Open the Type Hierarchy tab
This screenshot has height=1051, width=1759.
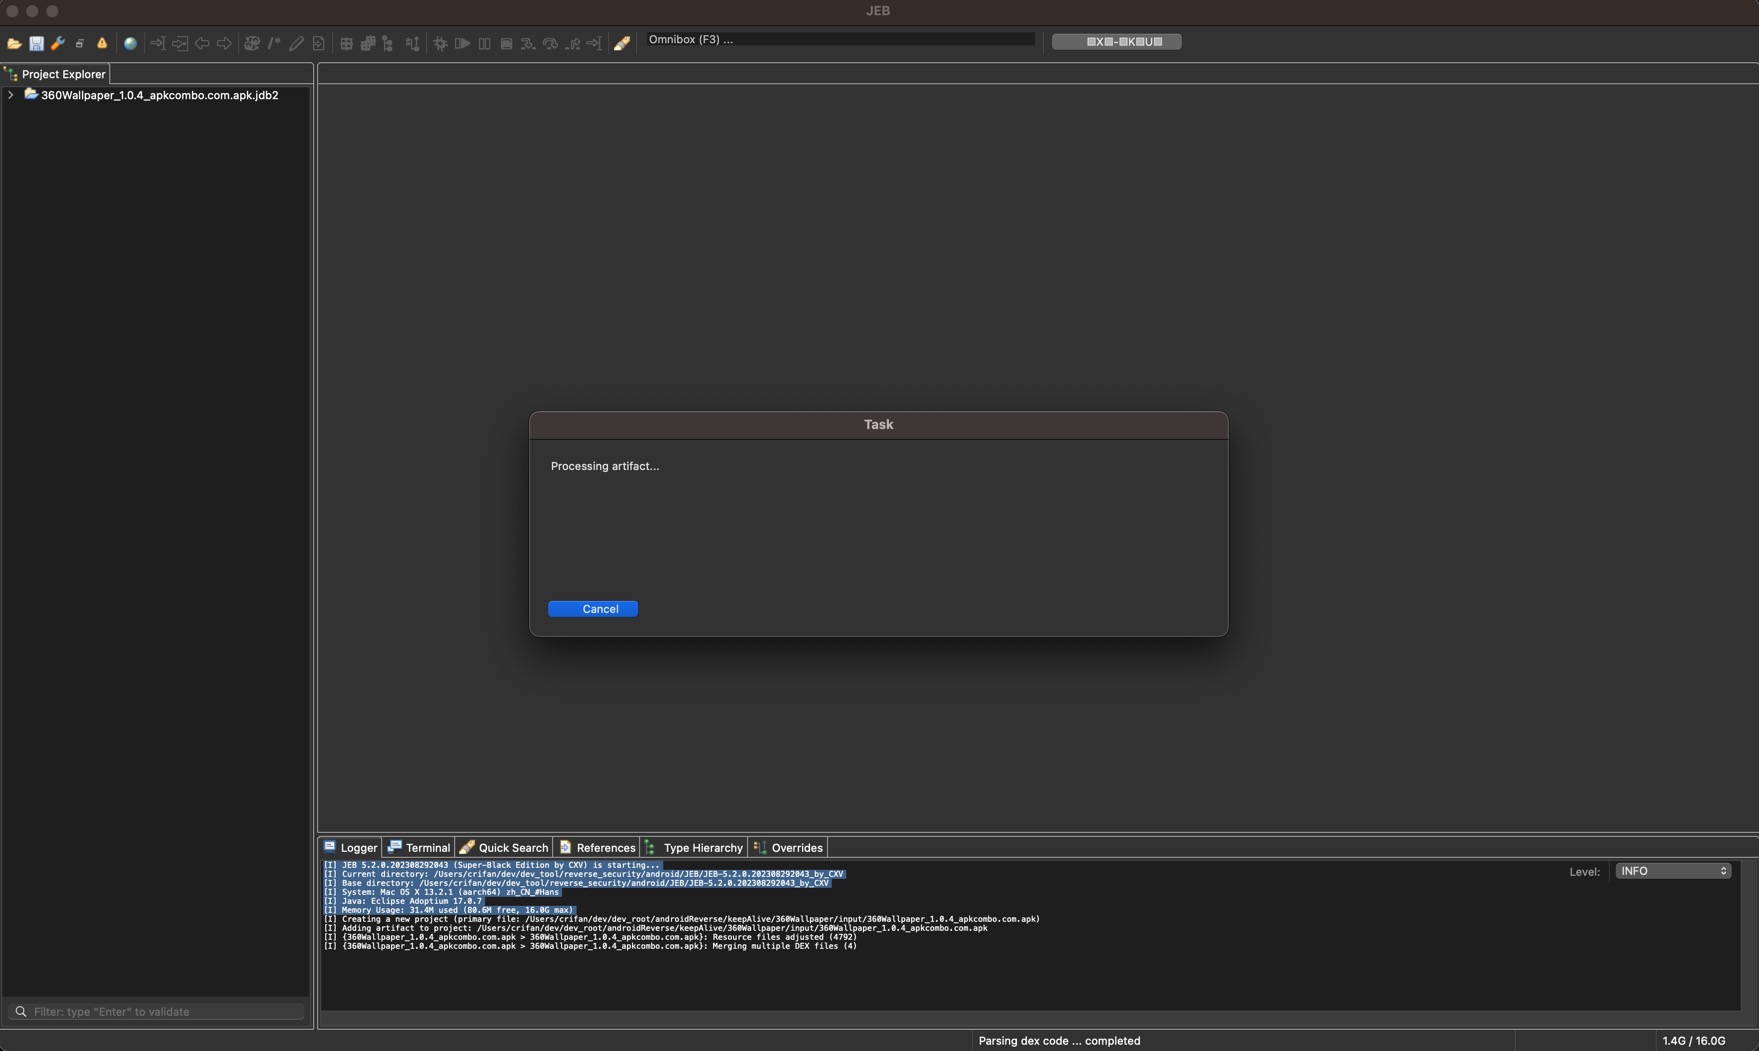pos(694,847)
